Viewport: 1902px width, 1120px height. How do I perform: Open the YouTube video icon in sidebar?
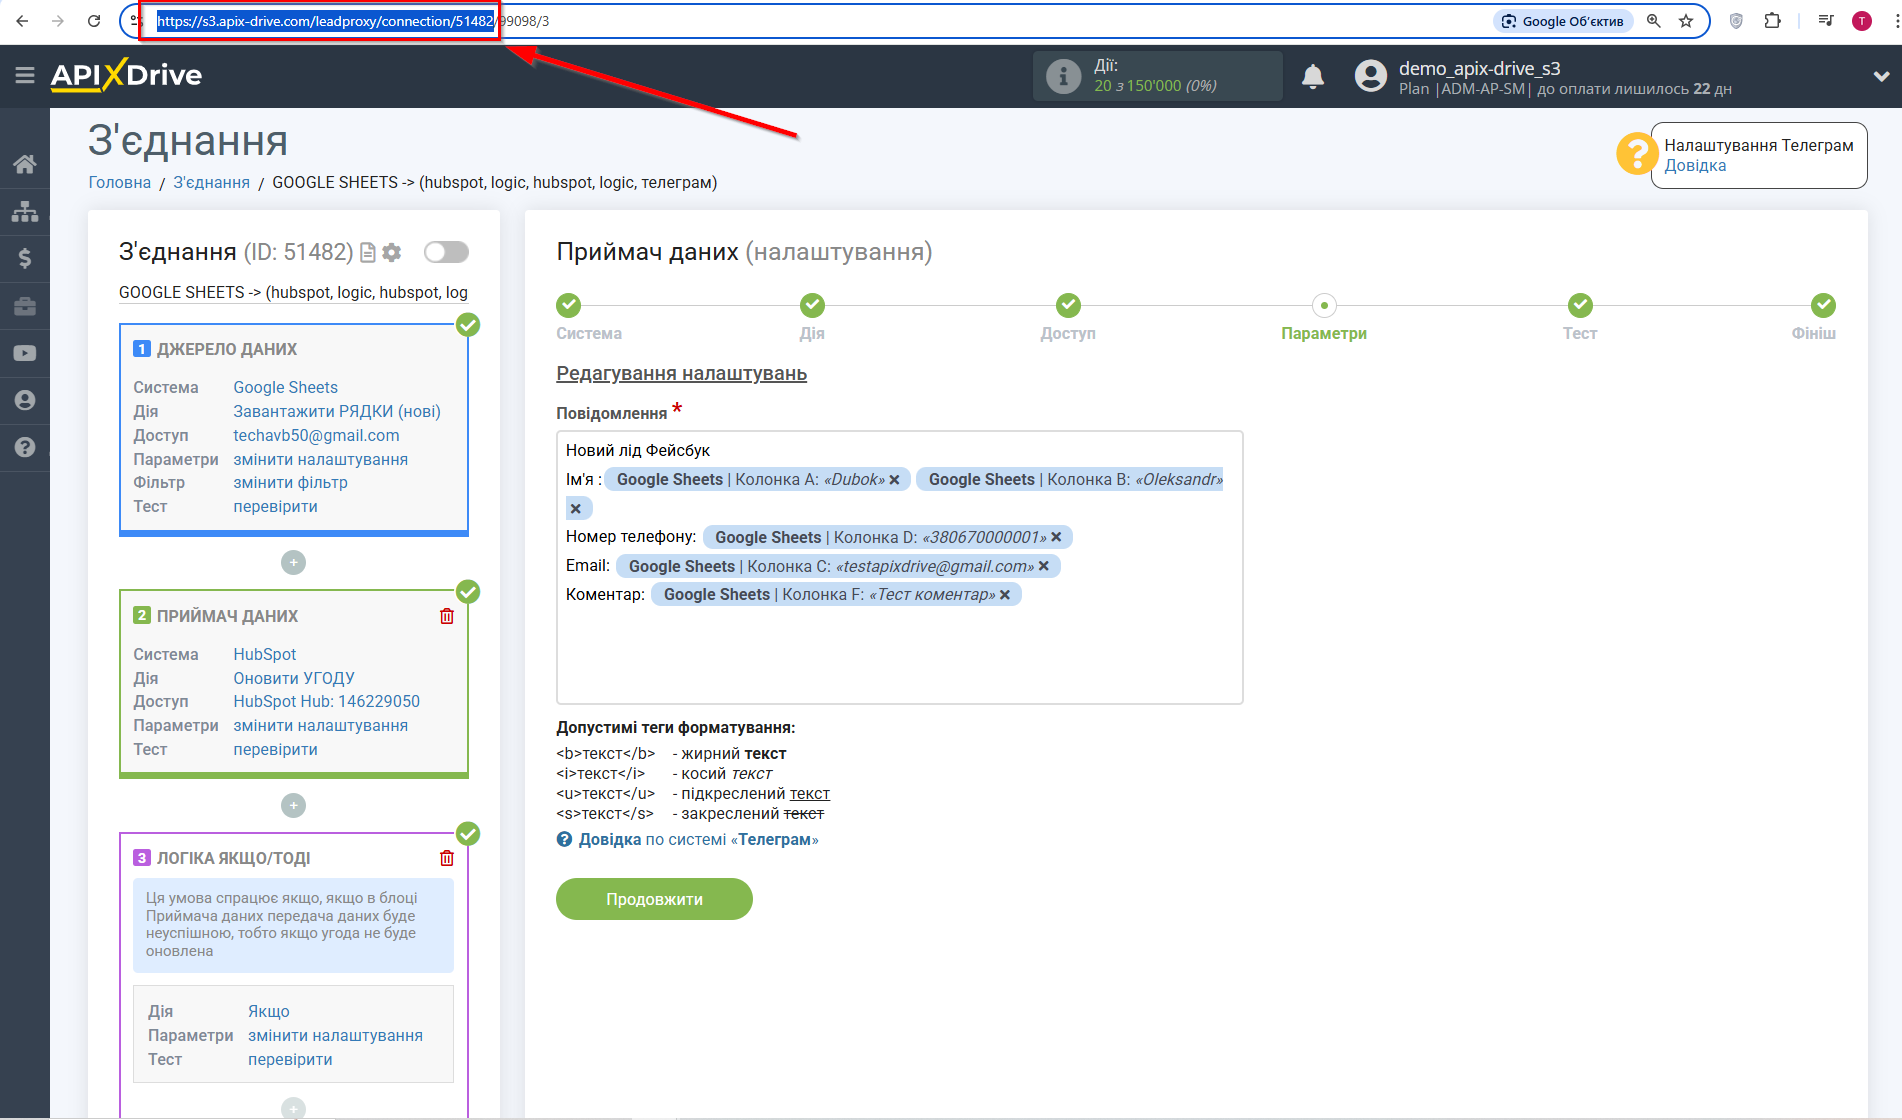[x=25, y=353]
